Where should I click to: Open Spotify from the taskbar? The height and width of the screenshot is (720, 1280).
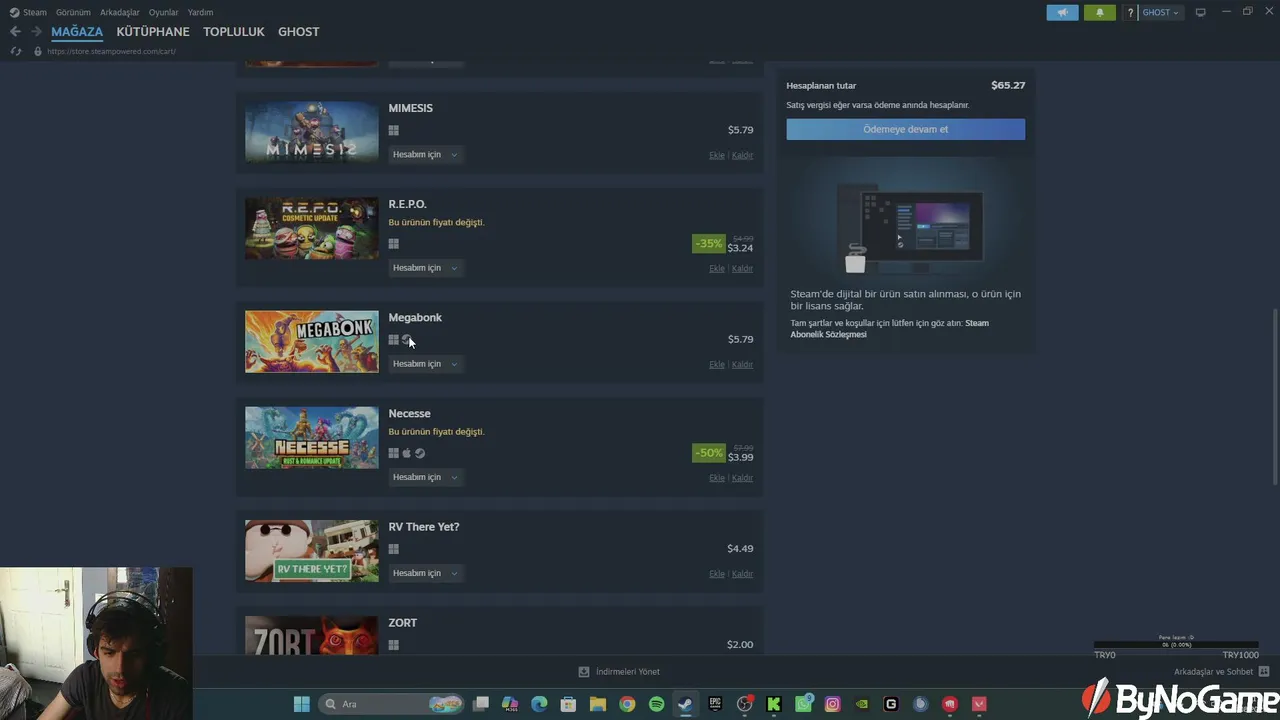point(656,704)
